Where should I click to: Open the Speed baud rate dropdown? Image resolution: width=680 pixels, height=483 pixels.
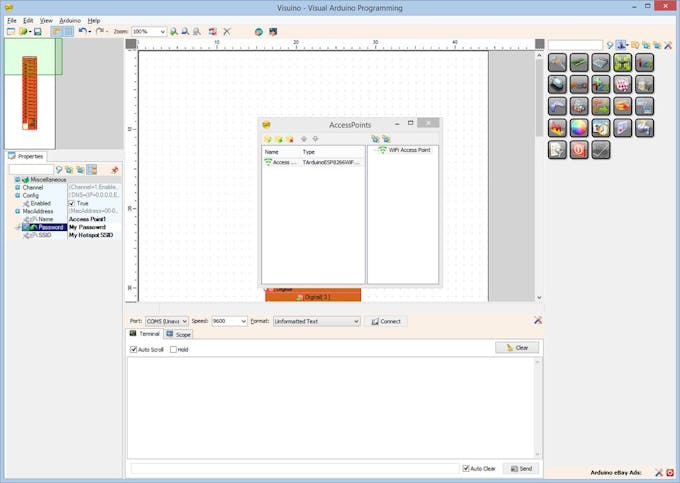click(241, 321)
